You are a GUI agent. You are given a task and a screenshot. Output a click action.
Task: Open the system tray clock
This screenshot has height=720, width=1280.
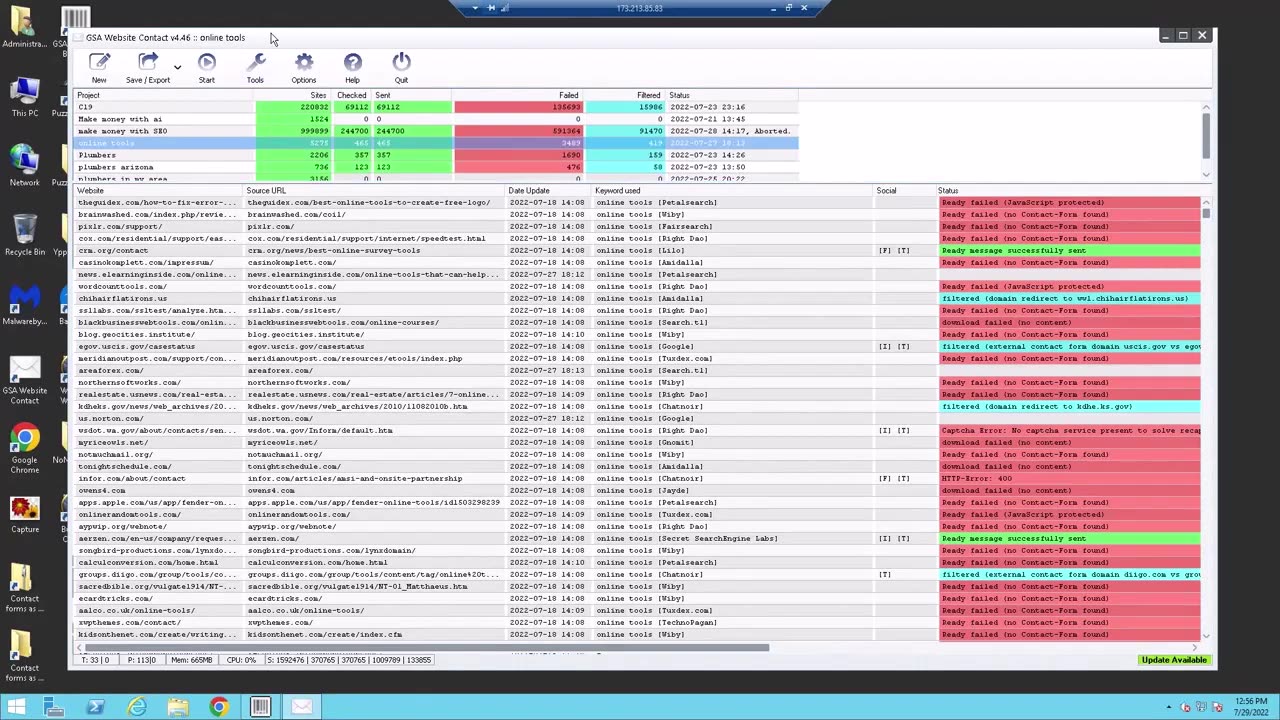pyautogui.click(x=1251, y=707)
